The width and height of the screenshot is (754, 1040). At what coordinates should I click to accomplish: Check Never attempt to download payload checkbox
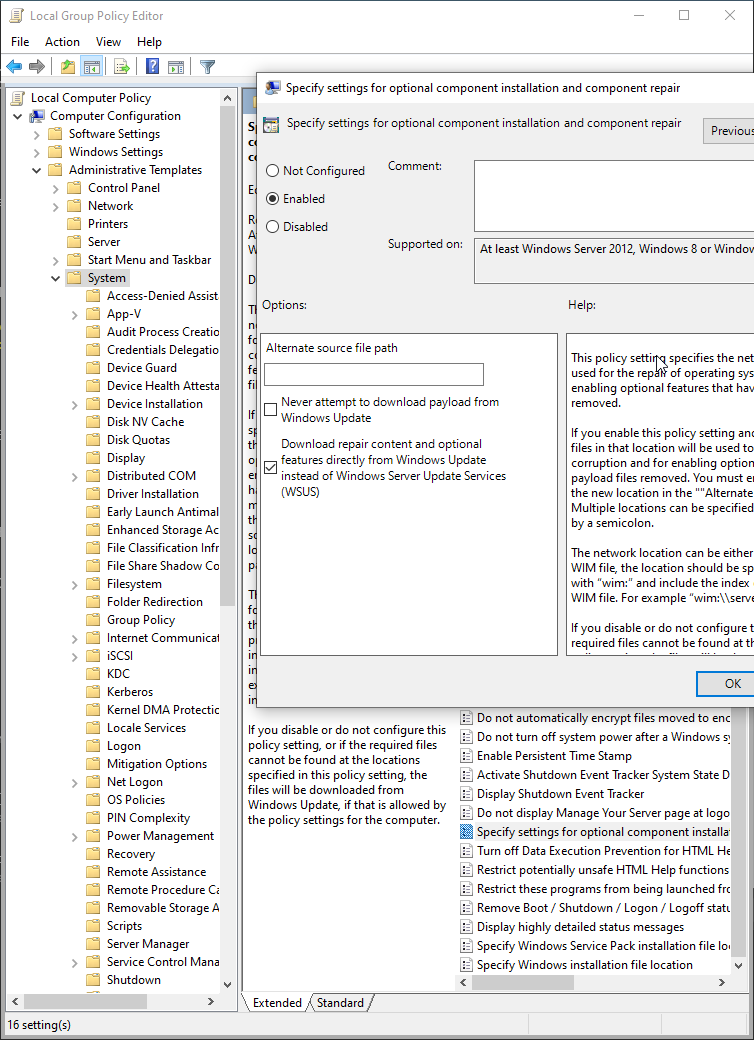coord(271,410)
